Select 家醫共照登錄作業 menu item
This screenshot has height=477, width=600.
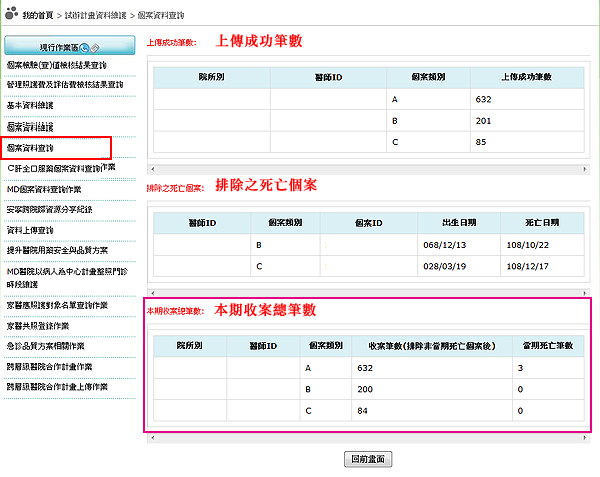click(x=46, y=324)
